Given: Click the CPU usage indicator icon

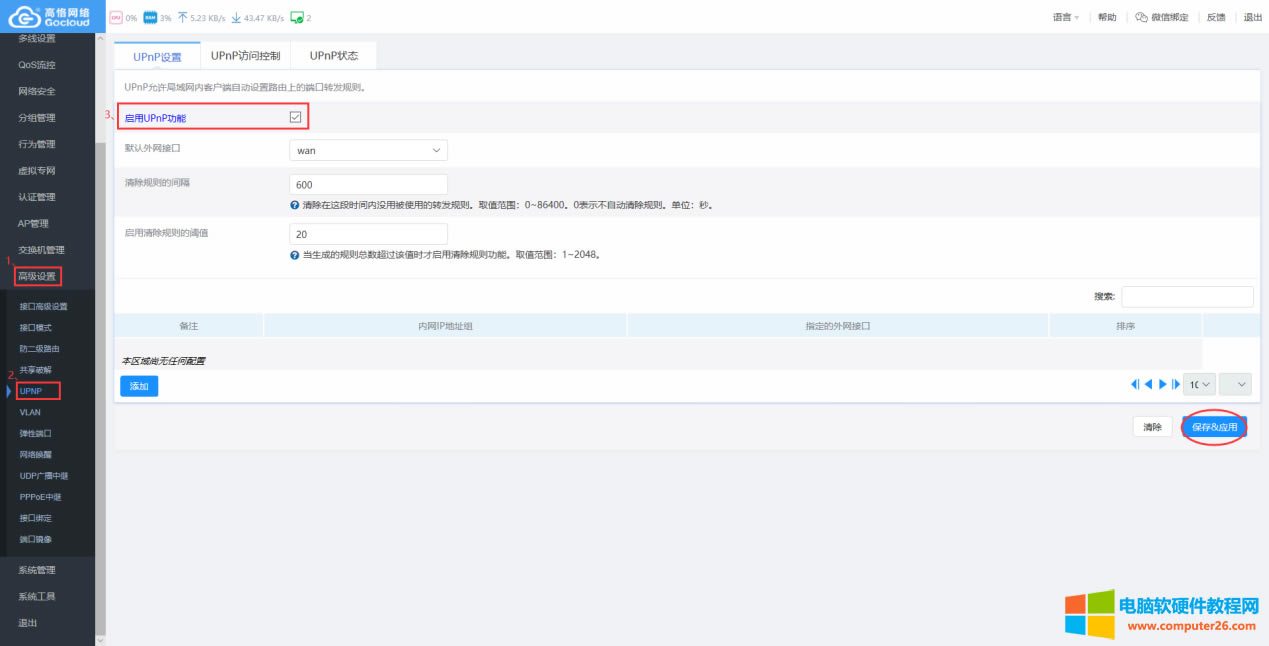Looking at the screenshot, I should pyautogui.click(x=117, y=17).
